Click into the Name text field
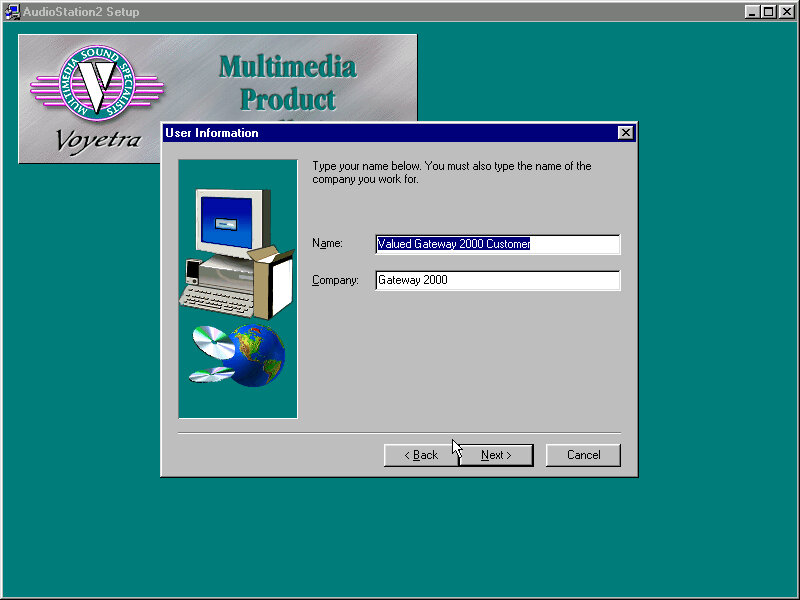Image resolution: width=800 pixels, height=600 pixels. pyautogui.click(x=497, y=244)
